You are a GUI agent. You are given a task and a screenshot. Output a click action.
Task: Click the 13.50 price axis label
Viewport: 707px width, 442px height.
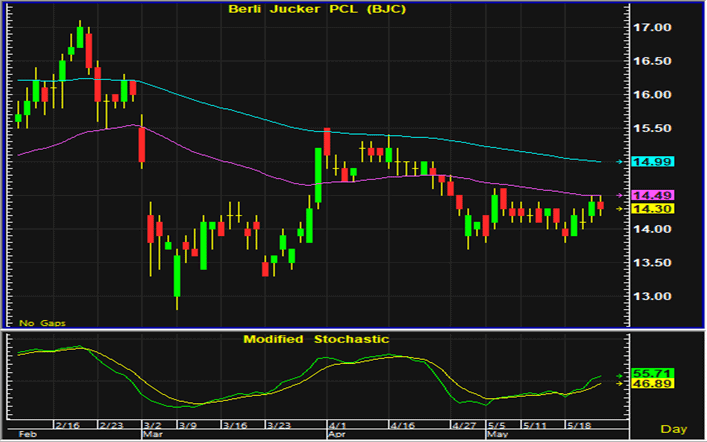652,263
